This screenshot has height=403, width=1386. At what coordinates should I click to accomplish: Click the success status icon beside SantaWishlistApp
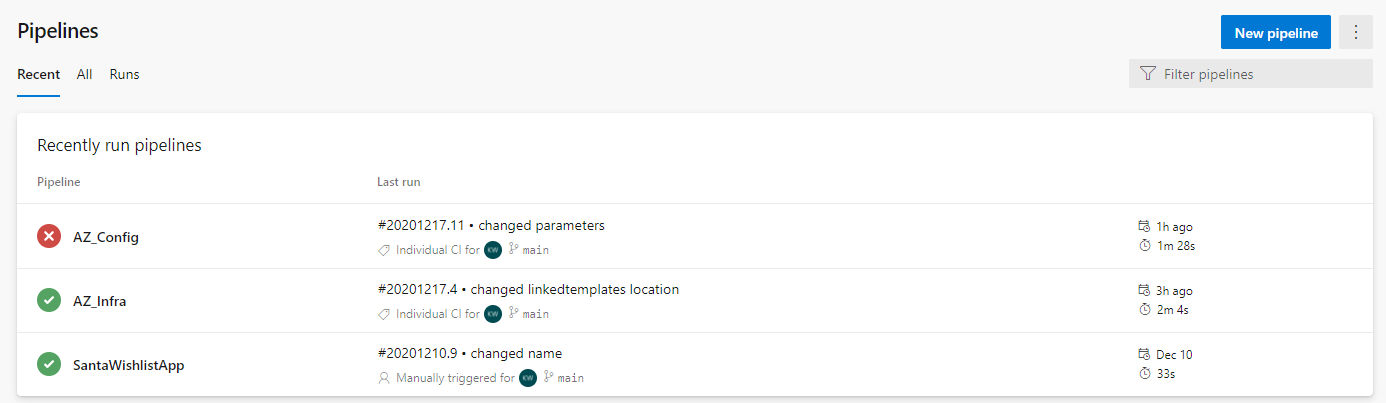pos(49,365)
